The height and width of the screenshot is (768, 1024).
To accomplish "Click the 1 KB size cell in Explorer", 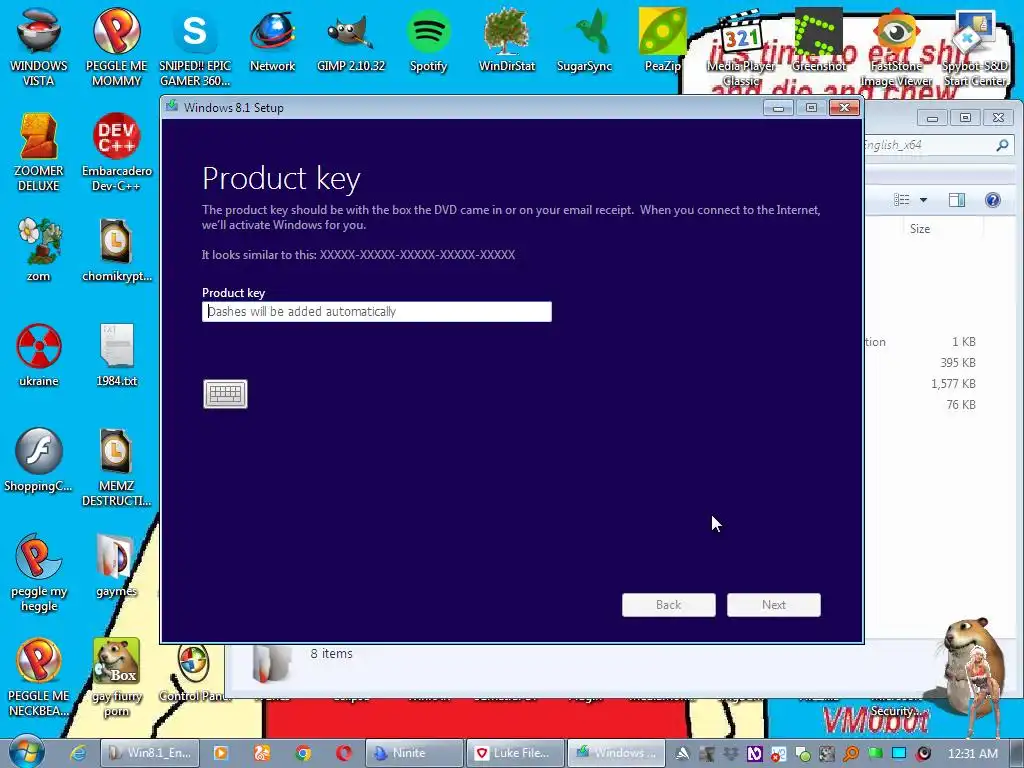I will tap(963, 342).
